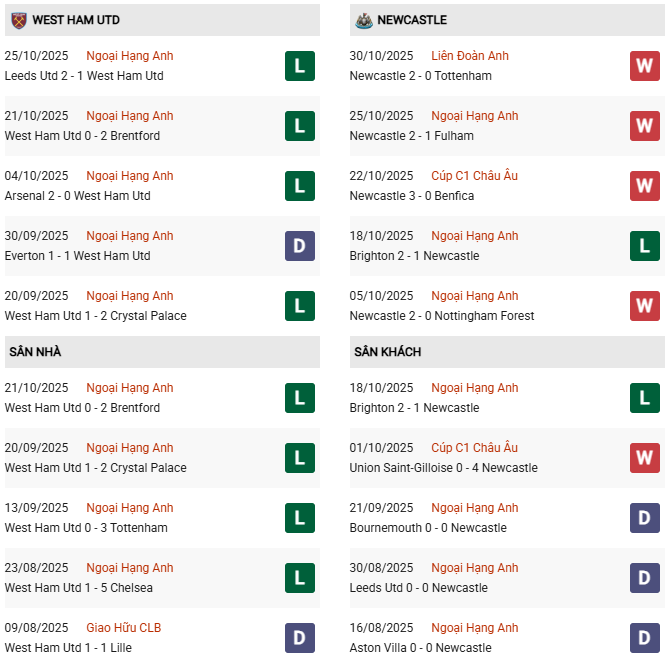Select the SÂN KHÁCH section header
The width and height of the screenshot is (666, 661).
(387, 352)
